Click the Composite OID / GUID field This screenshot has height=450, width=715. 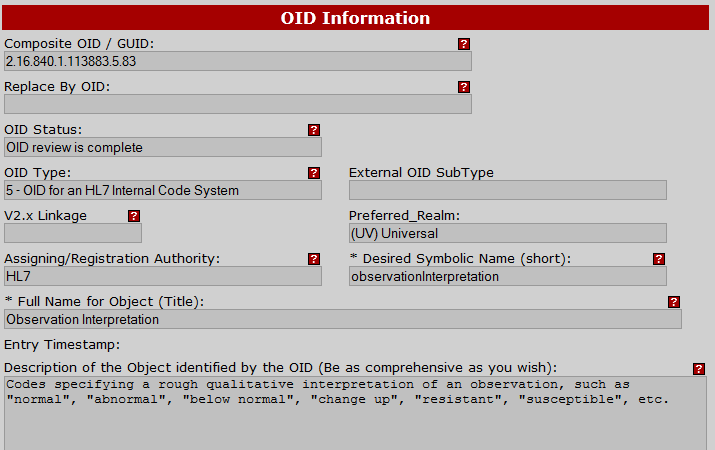(x=237, y=61)
